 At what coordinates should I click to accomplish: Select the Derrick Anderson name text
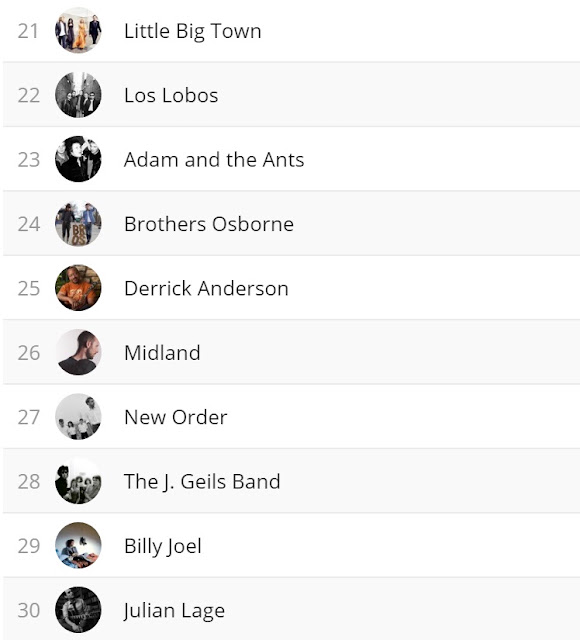206,288
